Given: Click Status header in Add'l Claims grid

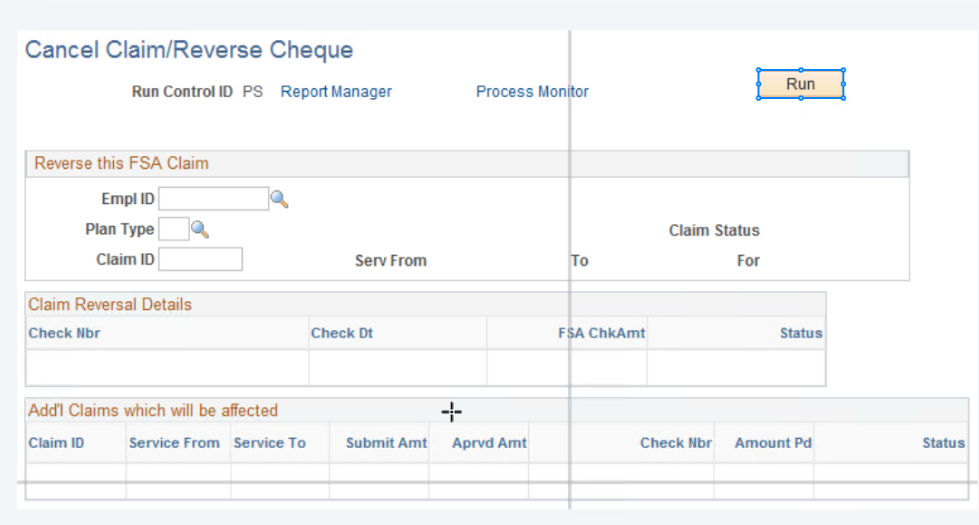Looking at the screenshot, I should [943, 443].
